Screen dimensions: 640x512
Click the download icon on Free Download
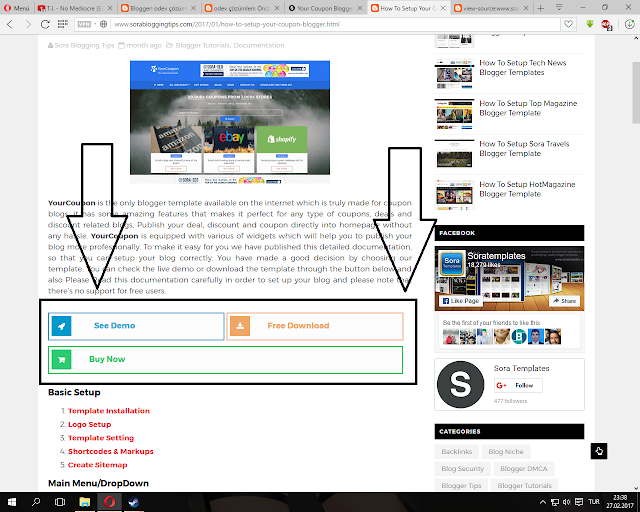(x=240, y=326)
